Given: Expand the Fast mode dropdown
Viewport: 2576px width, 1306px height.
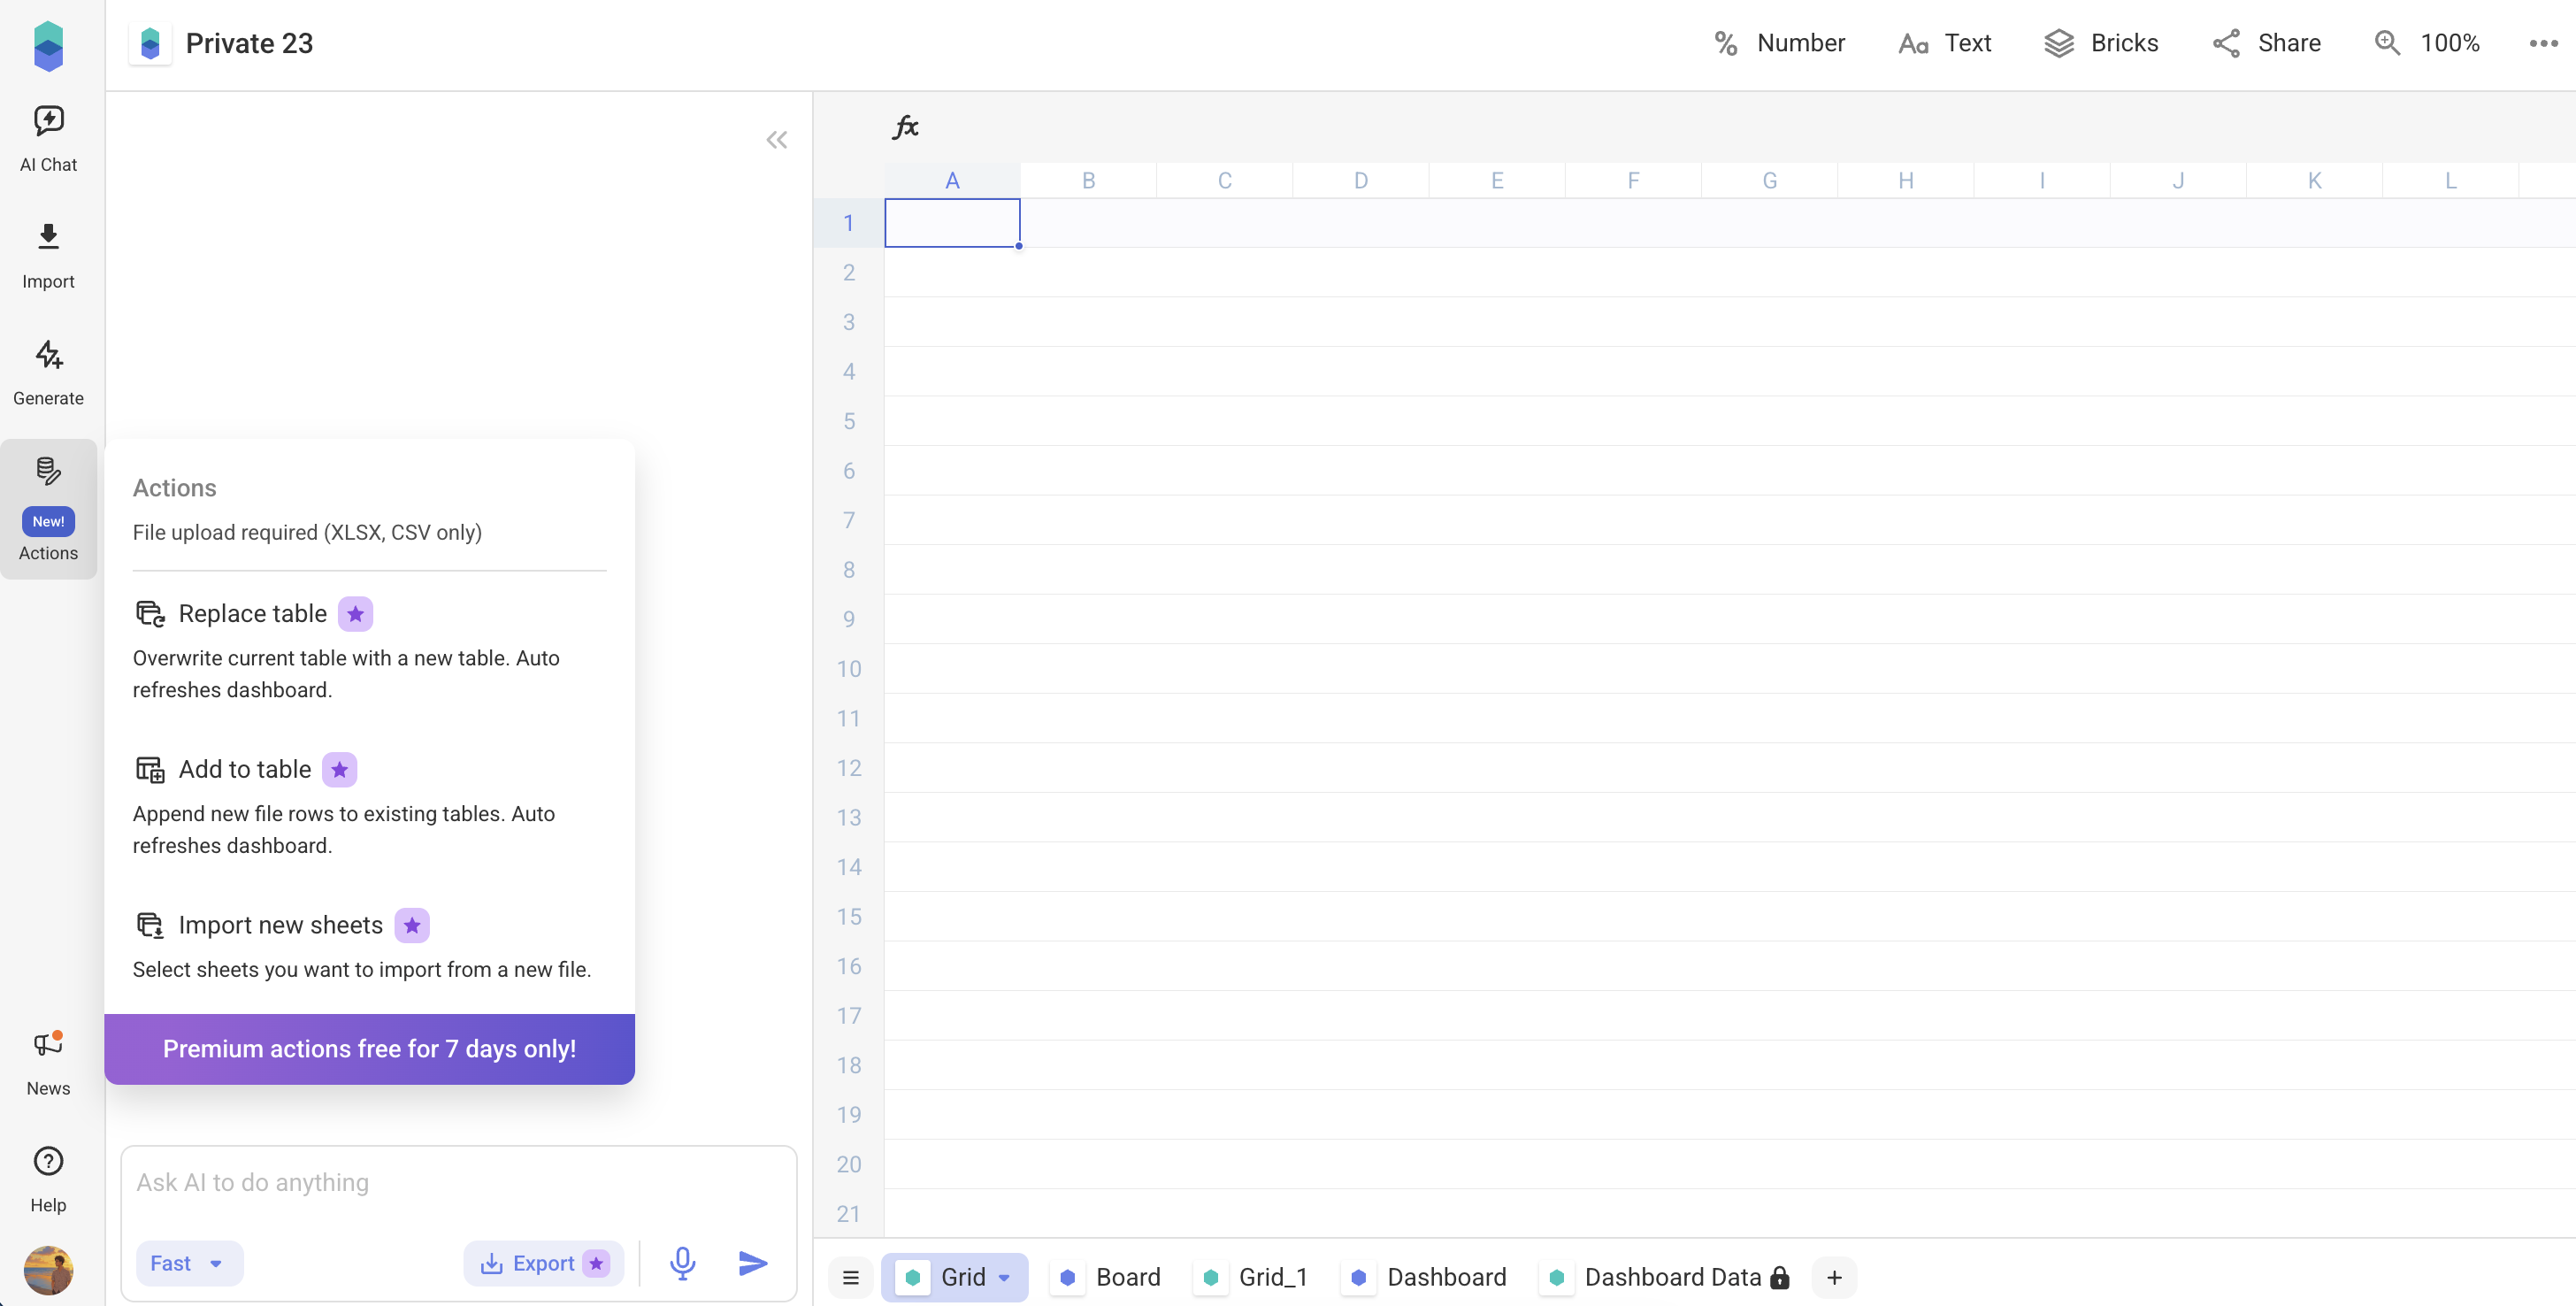Looking at the screenshot, I should (x=188, y=1263).
